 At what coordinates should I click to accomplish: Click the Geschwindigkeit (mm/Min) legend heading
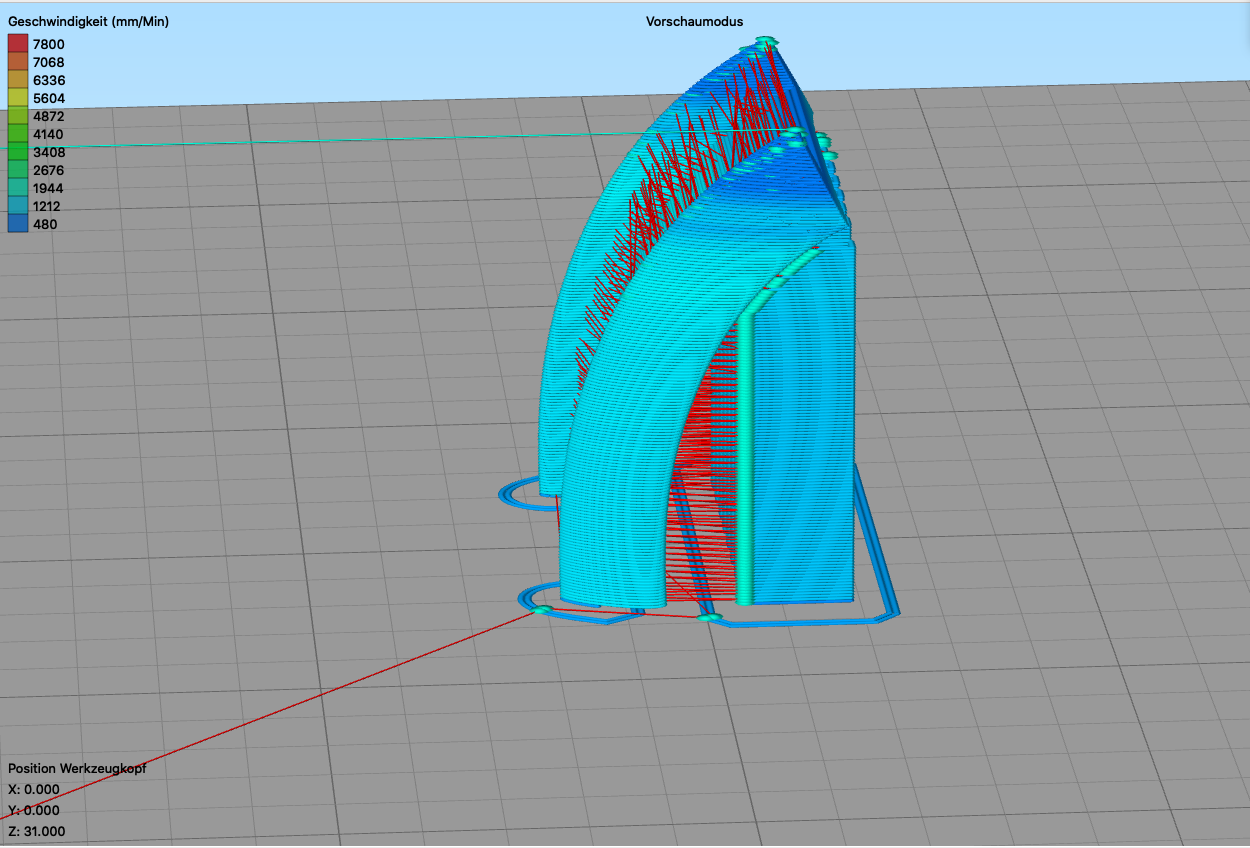88,21
